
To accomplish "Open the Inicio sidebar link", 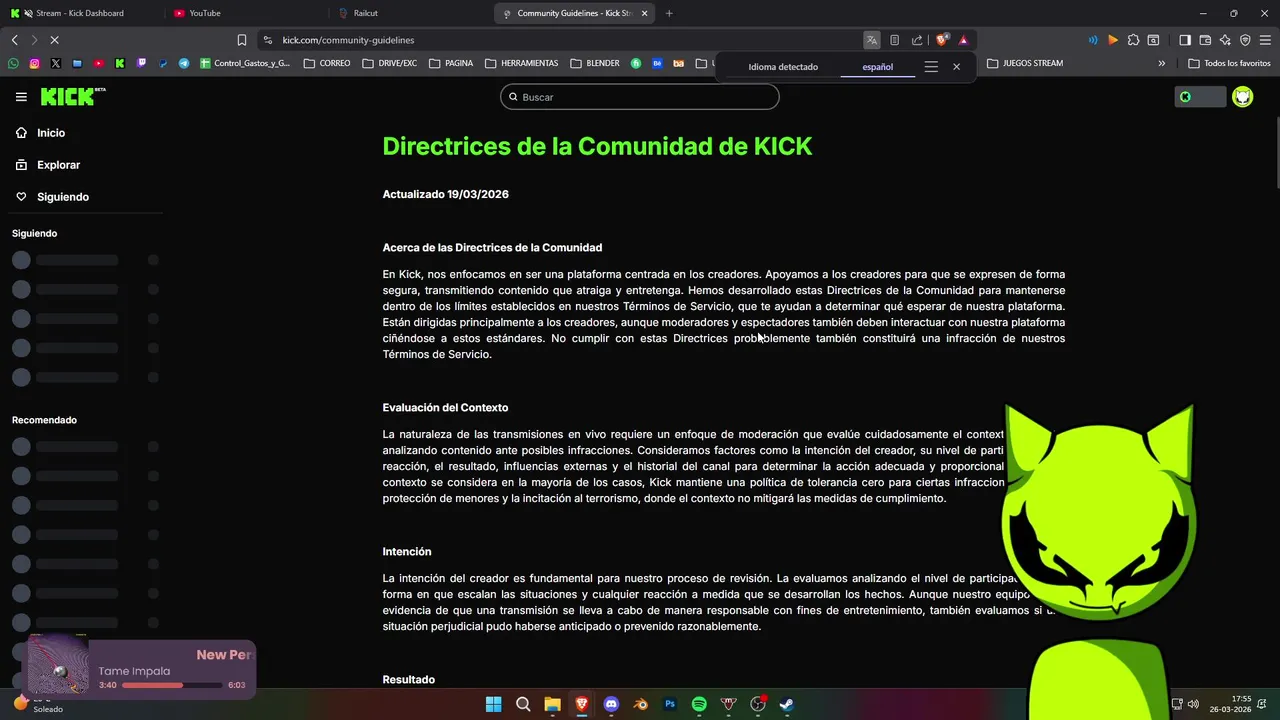I will (40, 133).
